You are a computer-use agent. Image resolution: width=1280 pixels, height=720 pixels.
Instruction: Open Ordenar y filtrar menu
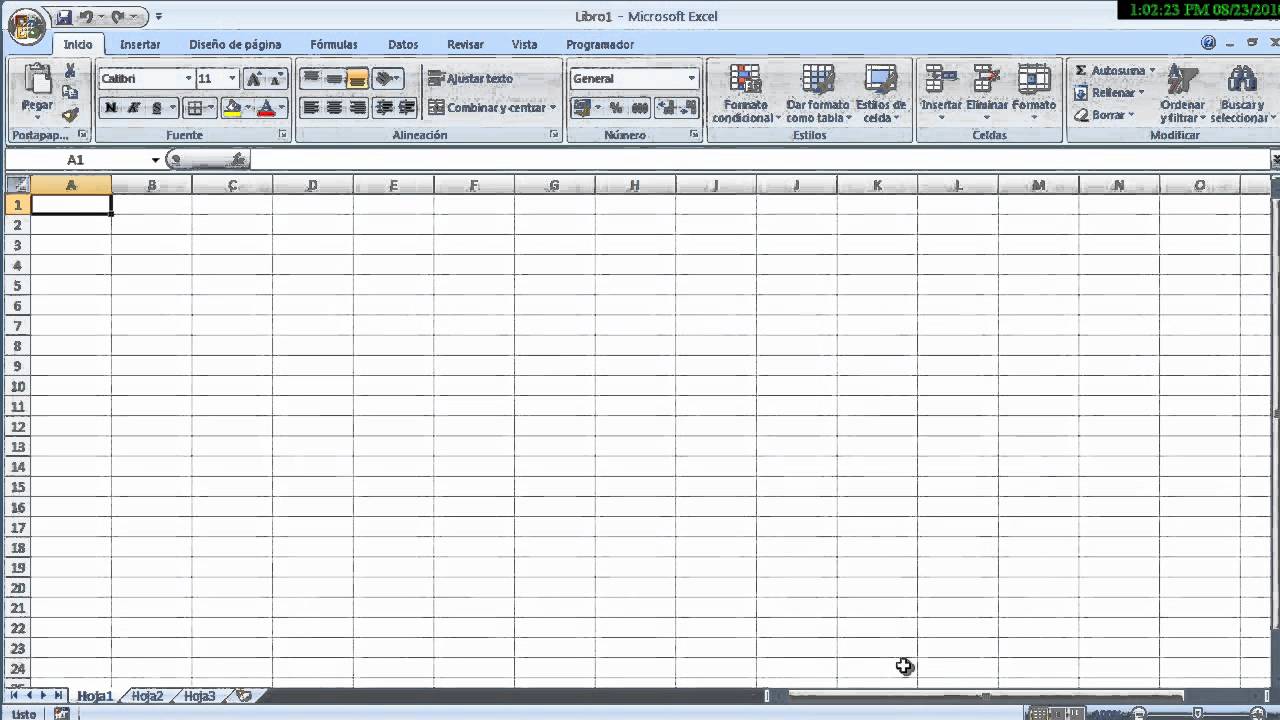tap(1183, 94)
